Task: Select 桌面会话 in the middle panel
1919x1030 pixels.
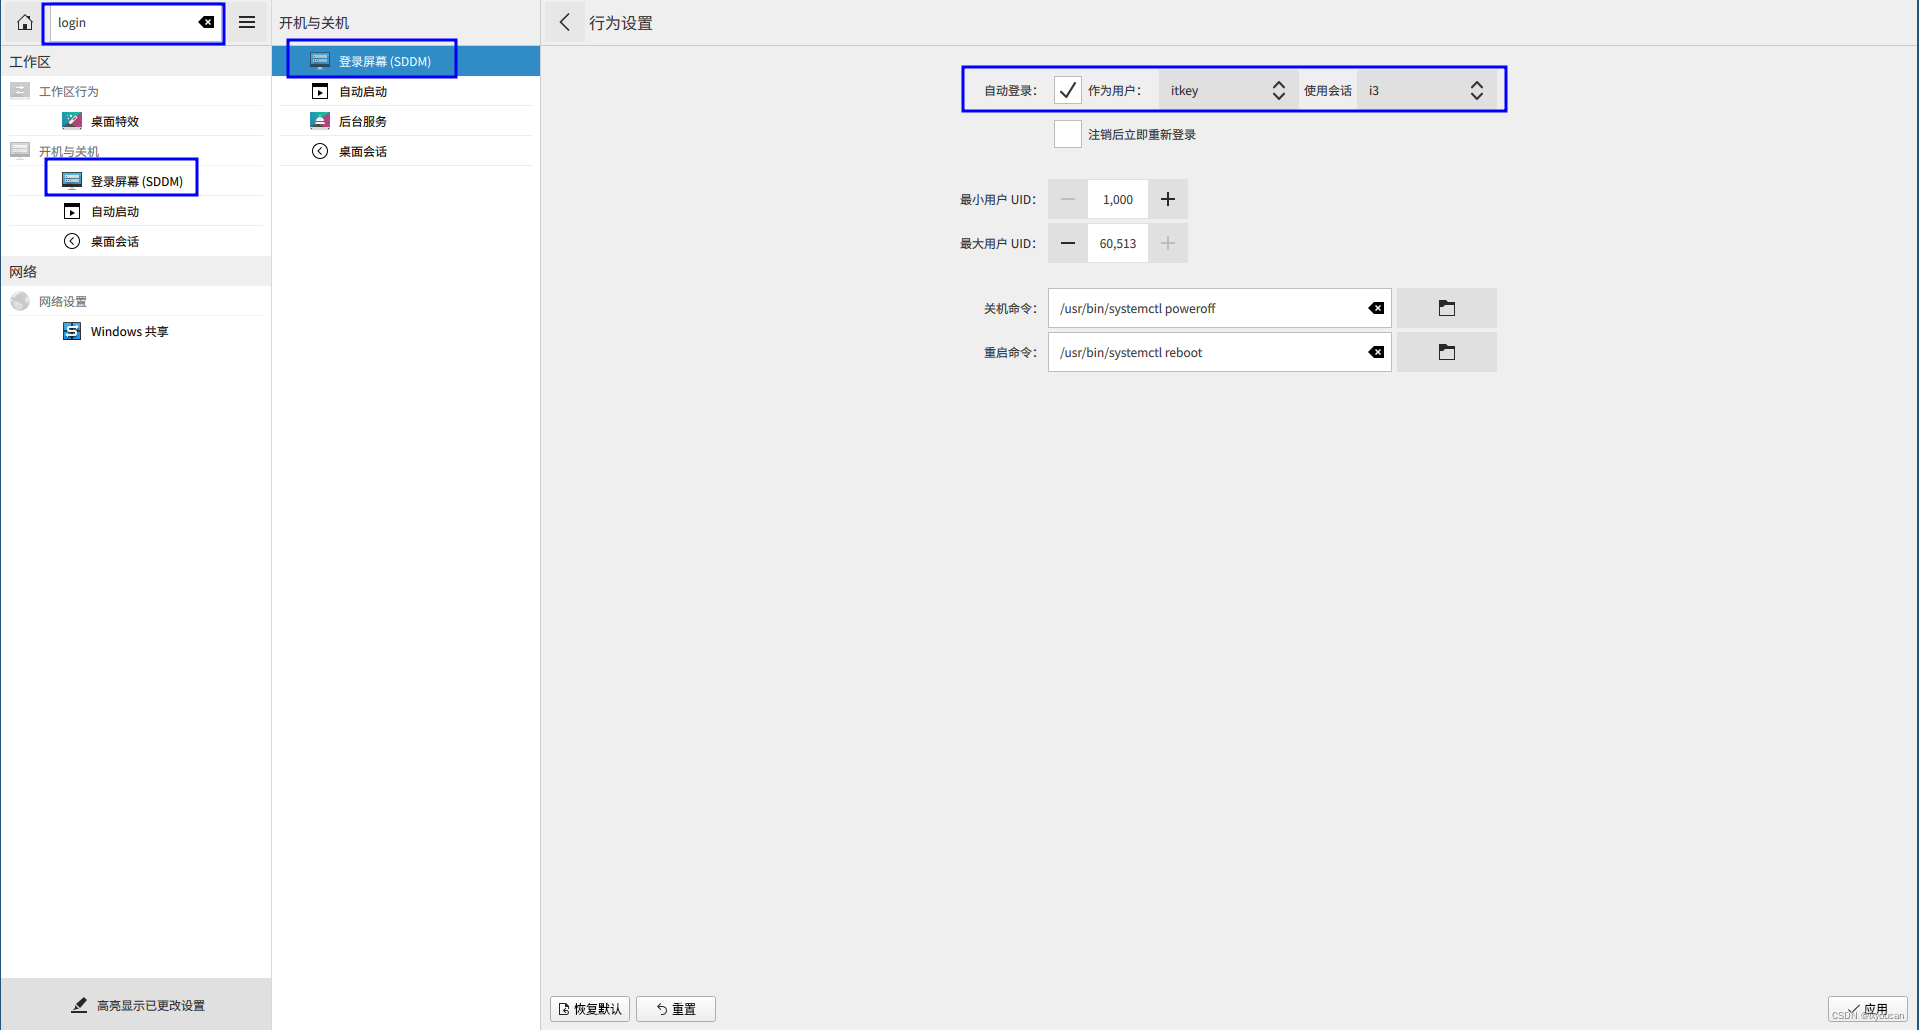Action: [406, 151]
